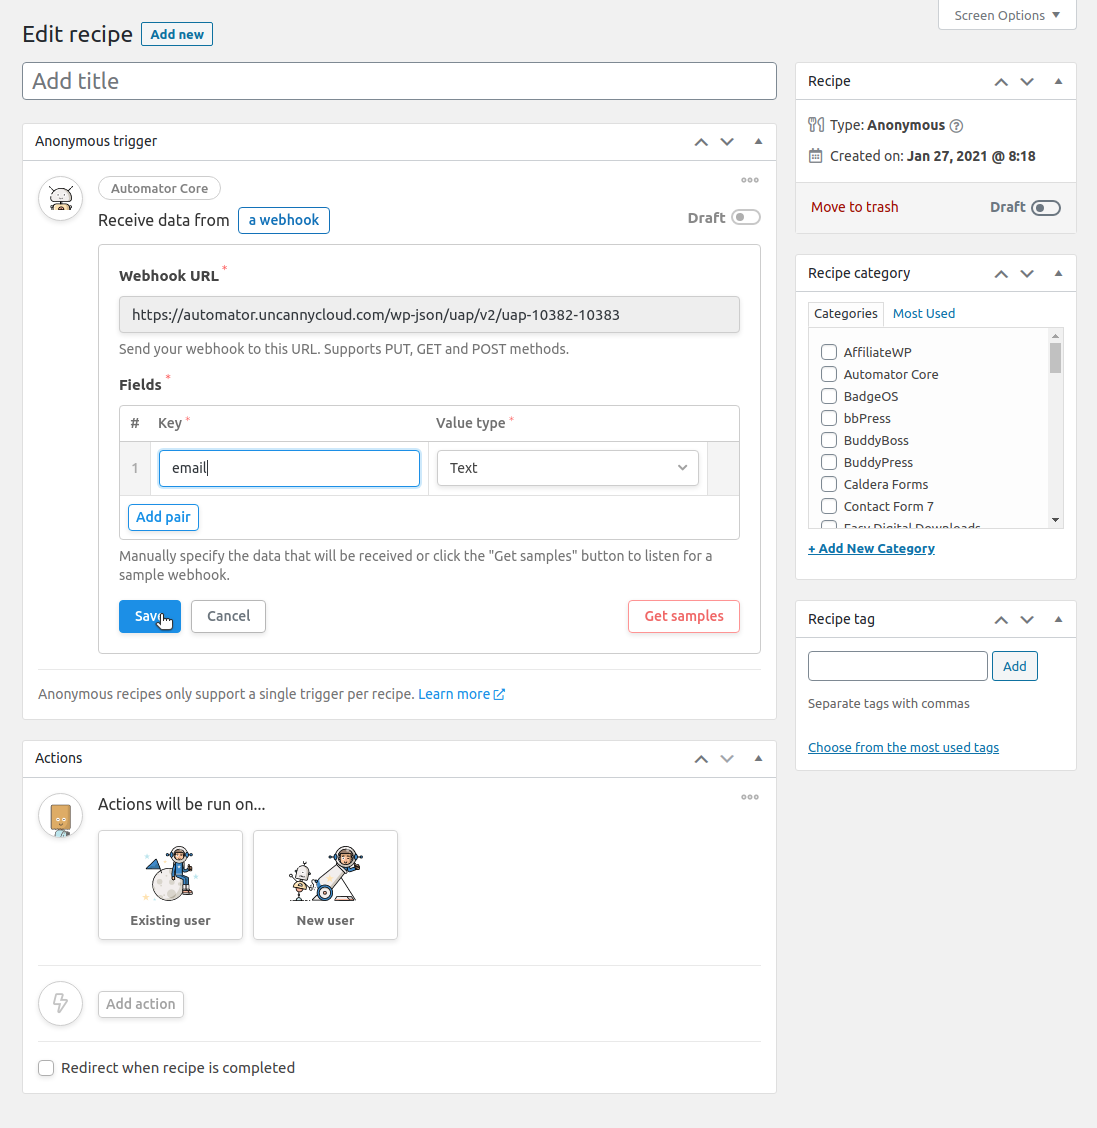
Task: Select the Existing user option card
Action: tap(170, 885)
